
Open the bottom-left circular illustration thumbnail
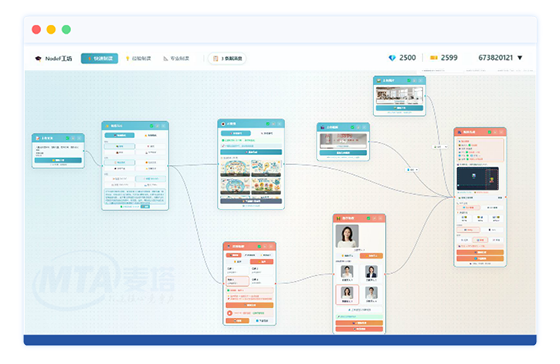click(235, 186)
